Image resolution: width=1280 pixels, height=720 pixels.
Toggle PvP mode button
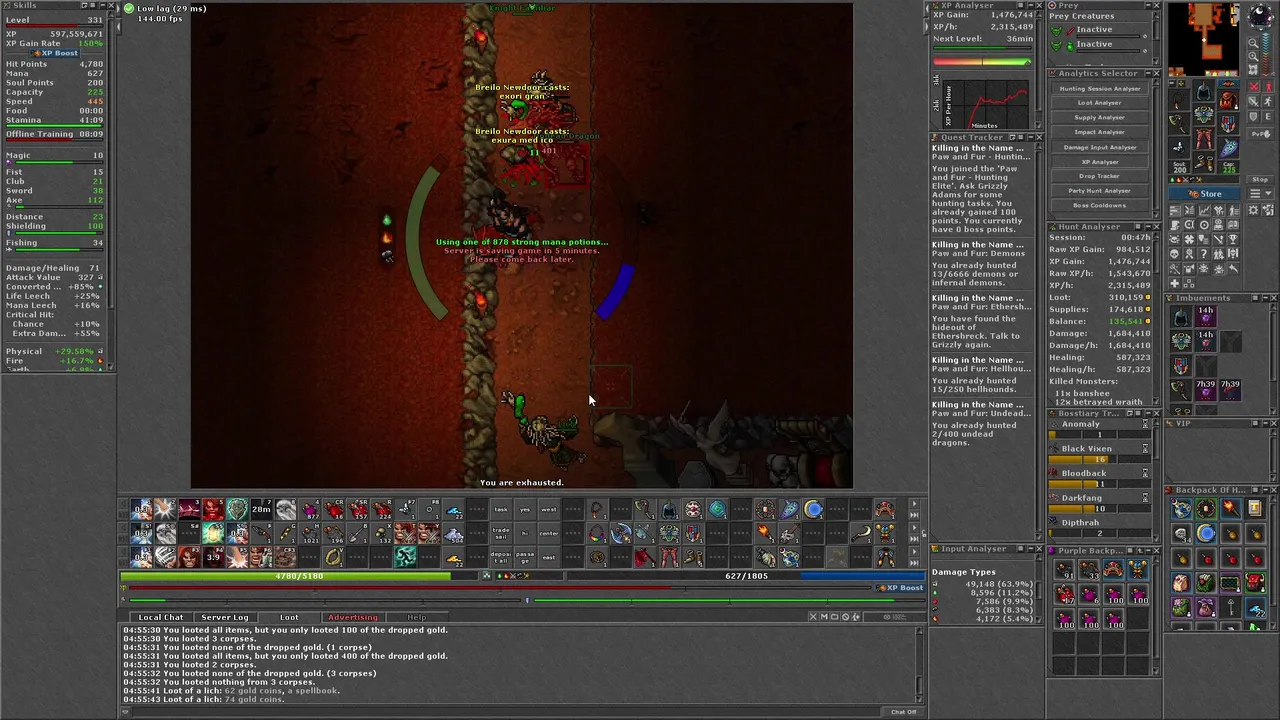tap(1260, 134)
